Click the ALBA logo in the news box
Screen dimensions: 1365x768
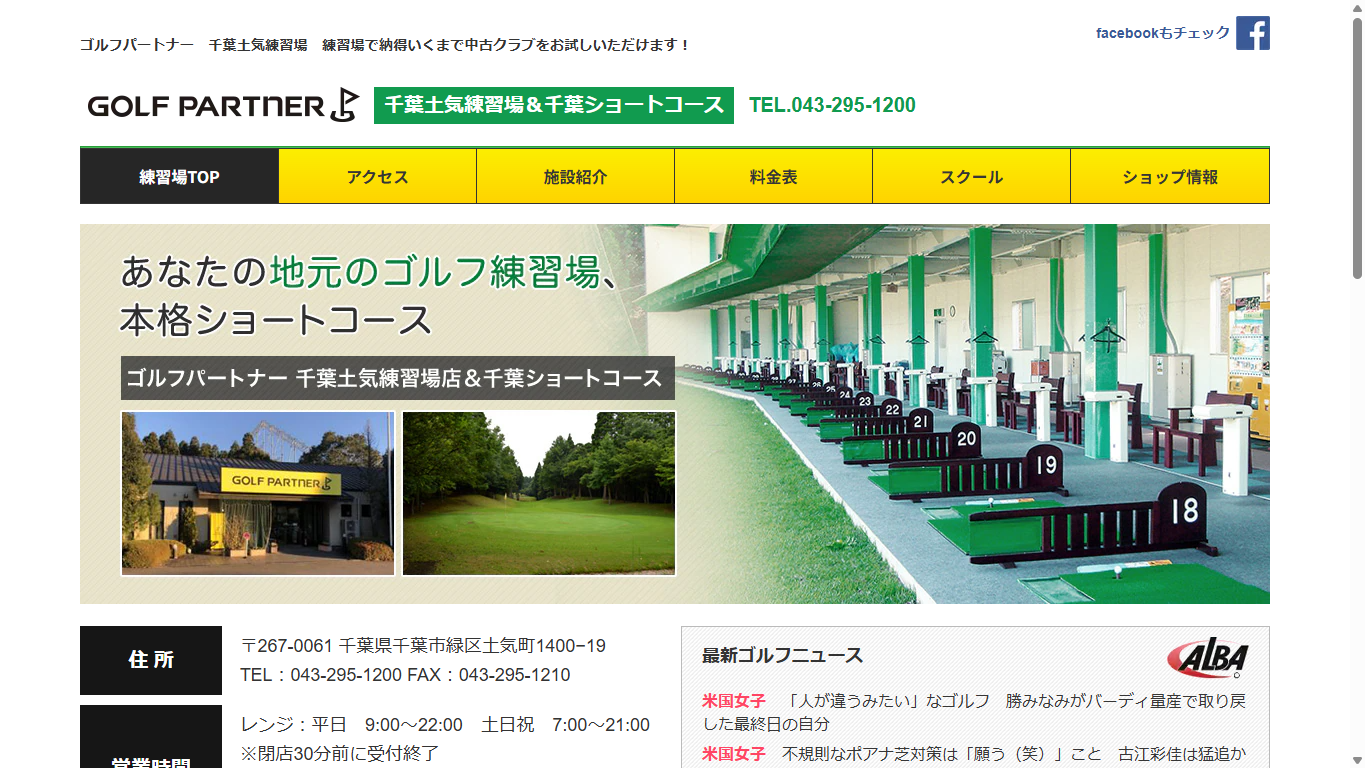tap(1208, 657)
